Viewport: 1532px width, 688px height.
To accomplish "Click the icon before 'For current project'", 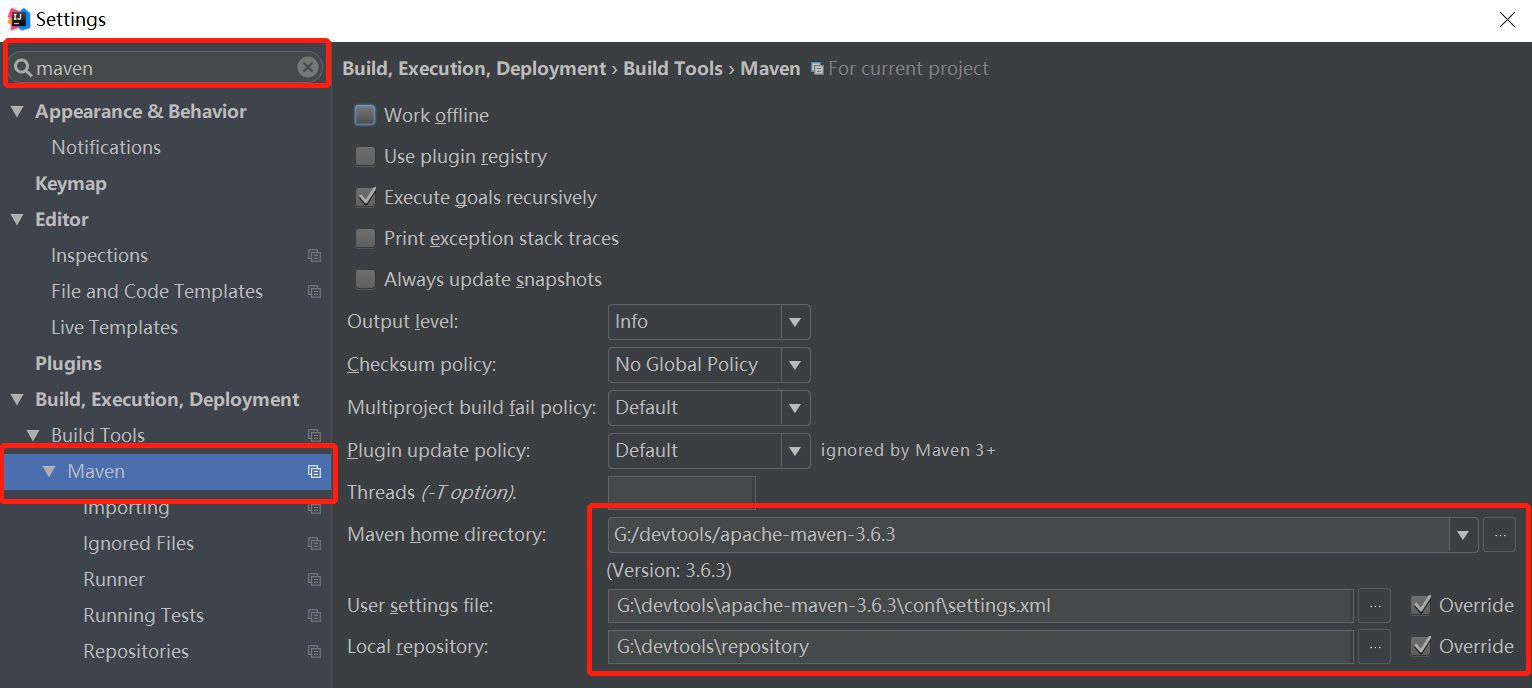I will coord(817,69).
